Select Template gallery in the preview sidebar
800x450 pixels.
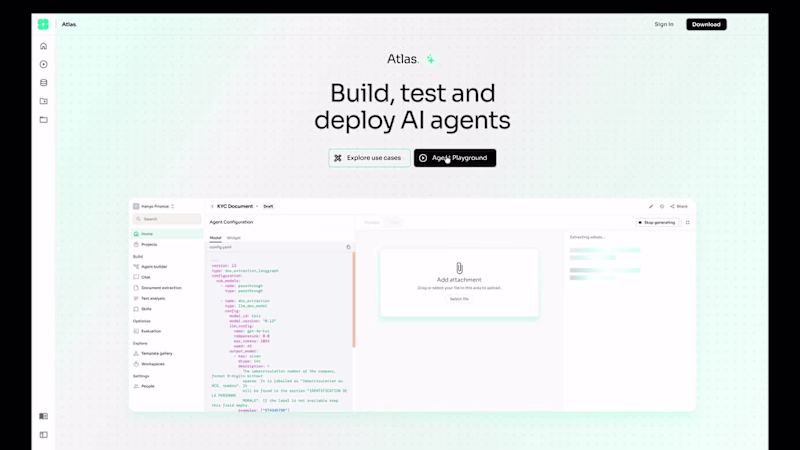[x=156, y=353]
